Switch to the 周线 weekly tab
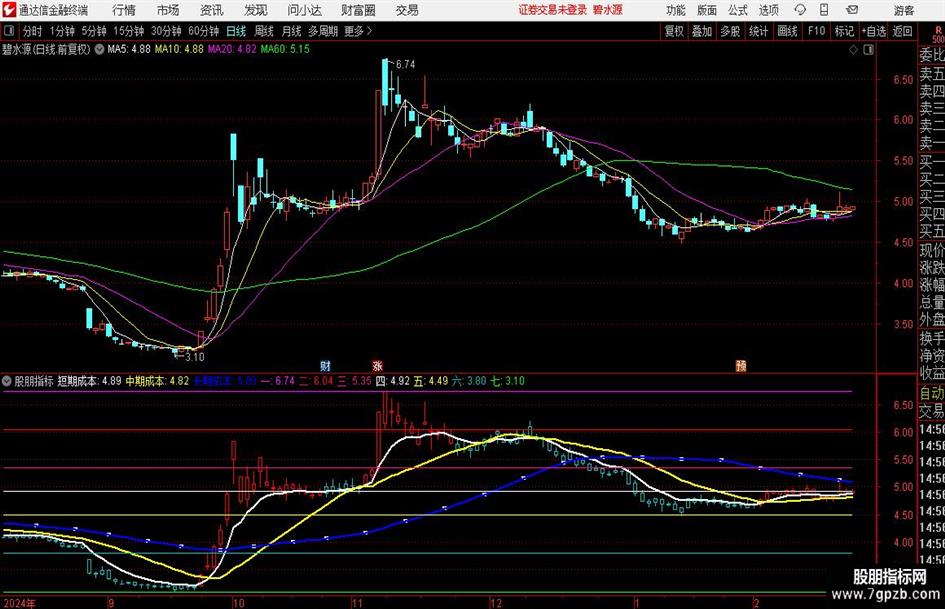 (264, 31)
